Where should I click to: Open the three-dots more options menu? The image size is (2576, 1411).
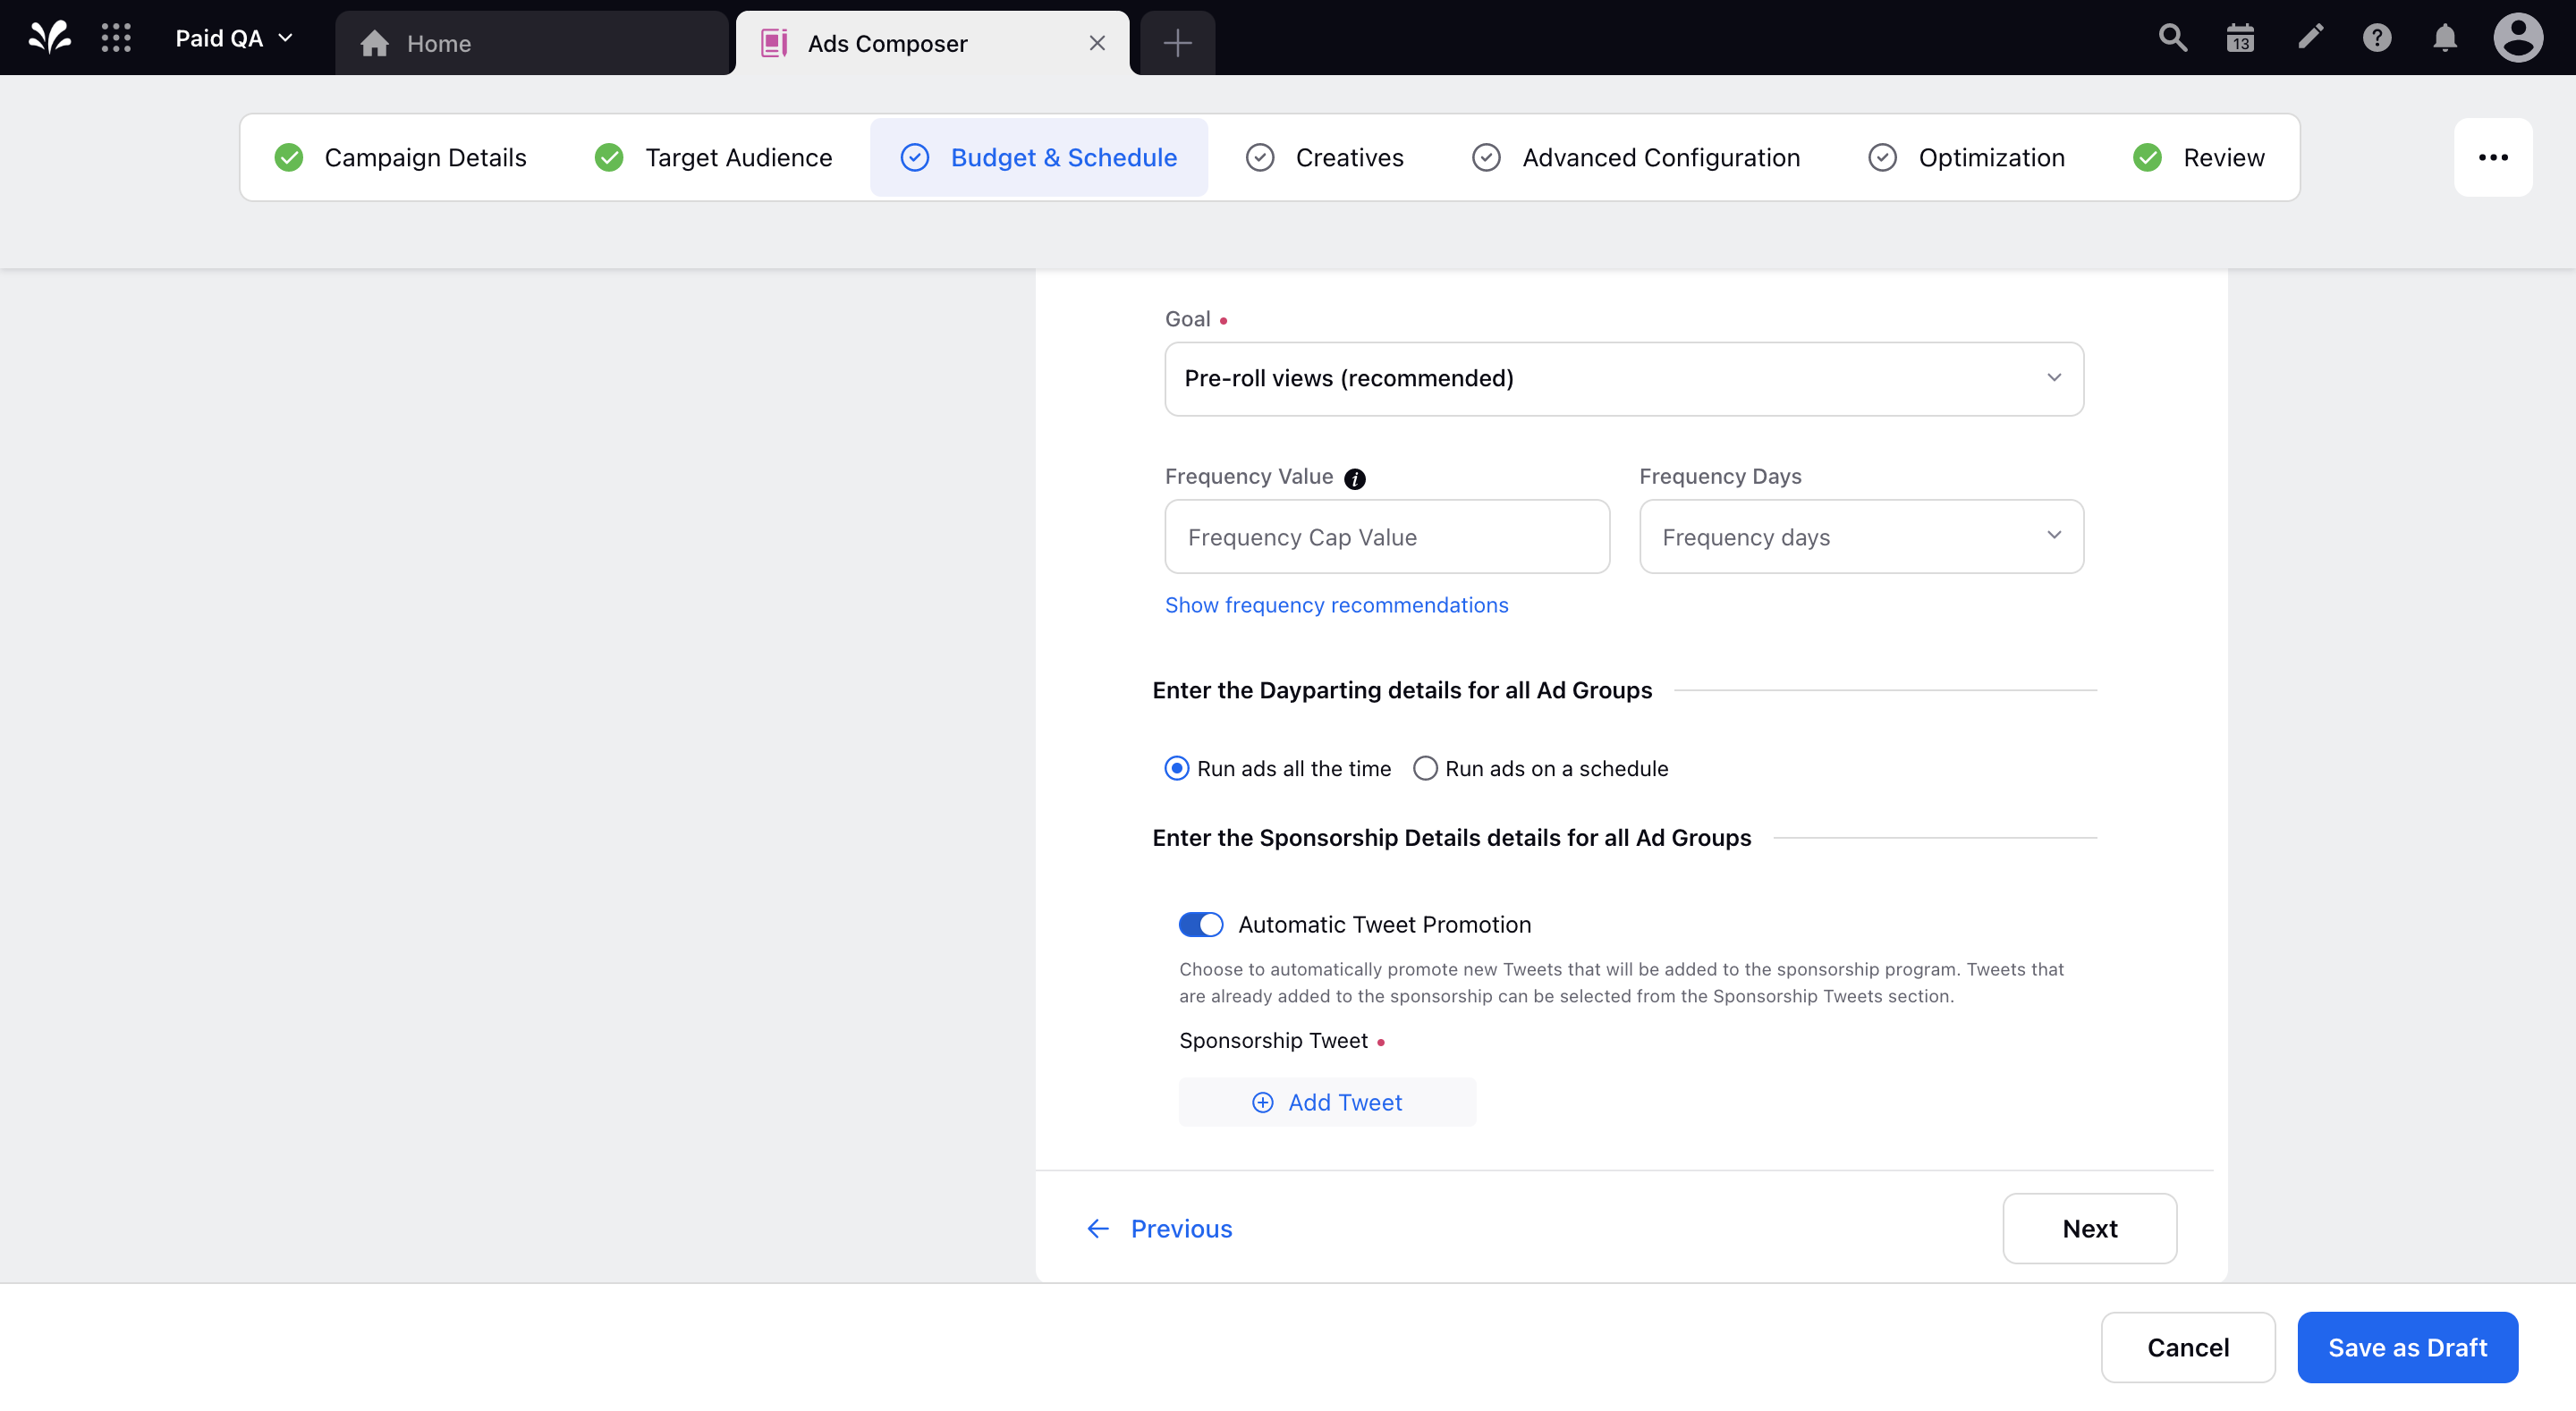point(2492,157)
